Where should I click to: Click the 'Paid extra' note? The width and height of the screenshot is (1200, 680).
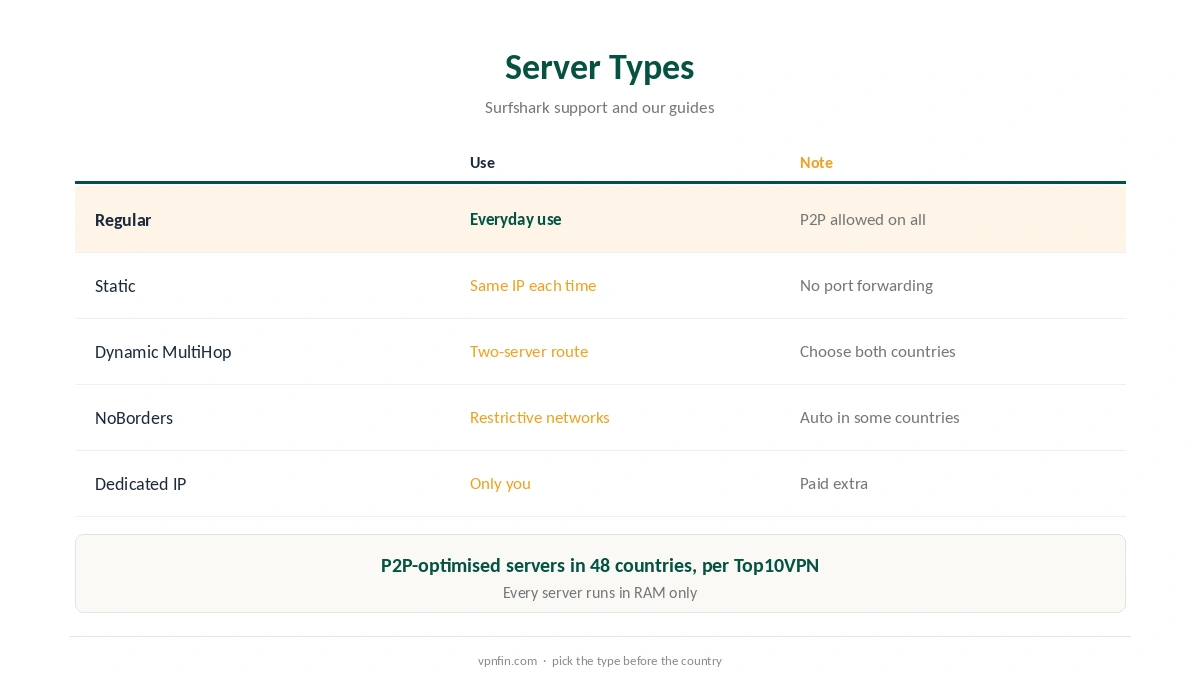tap(834, 483)
